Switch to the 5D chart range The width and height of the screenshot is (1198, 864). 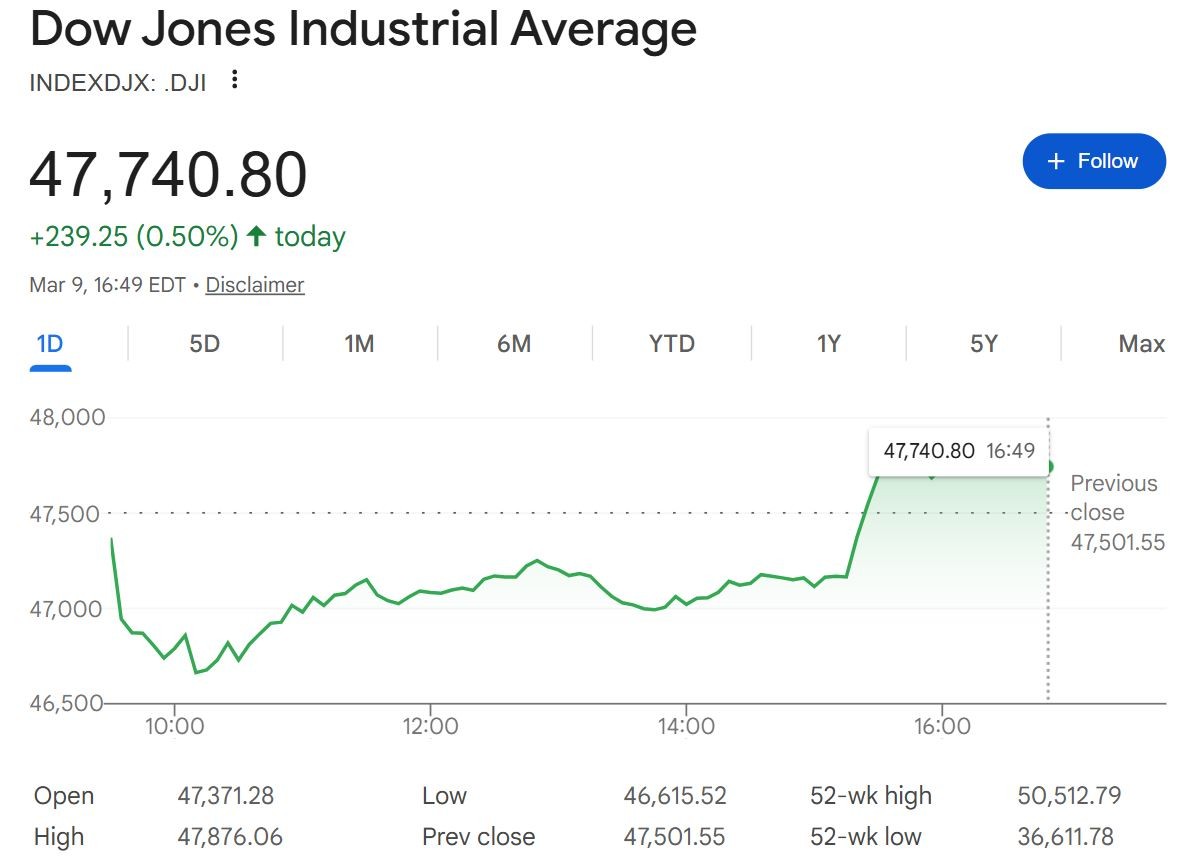[204, 344]
